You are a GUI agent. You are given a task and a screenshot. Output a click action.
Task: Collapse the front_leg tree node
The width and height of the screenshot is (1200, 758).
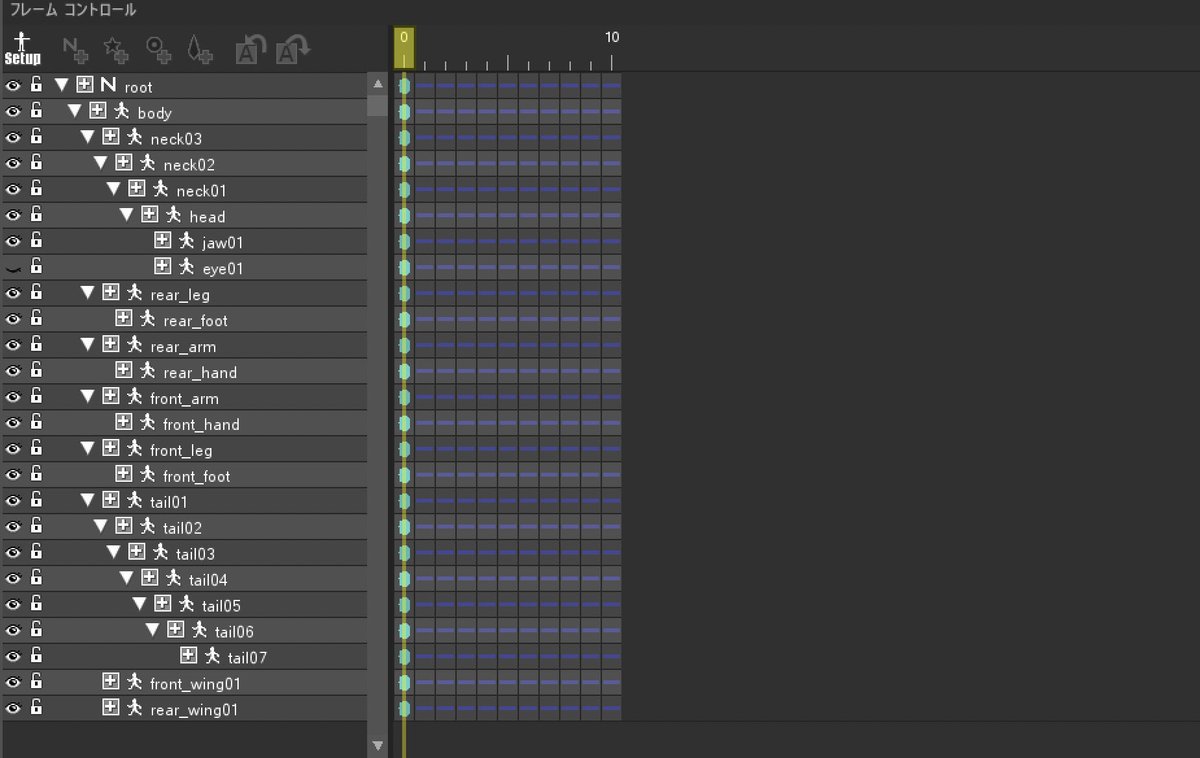tap(88, 450)
